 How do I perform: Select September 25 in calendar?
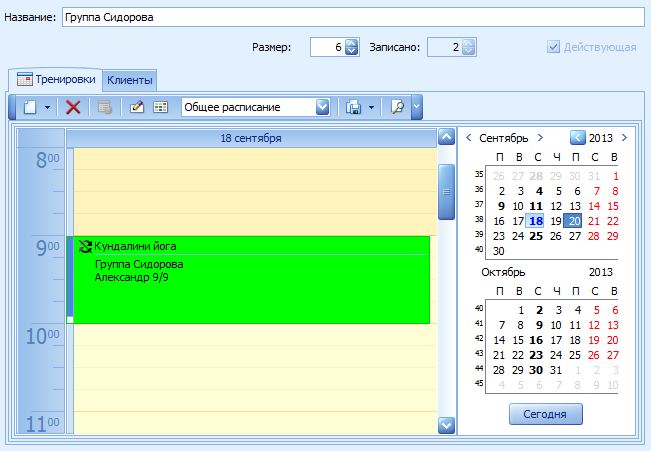coord(536,236)
